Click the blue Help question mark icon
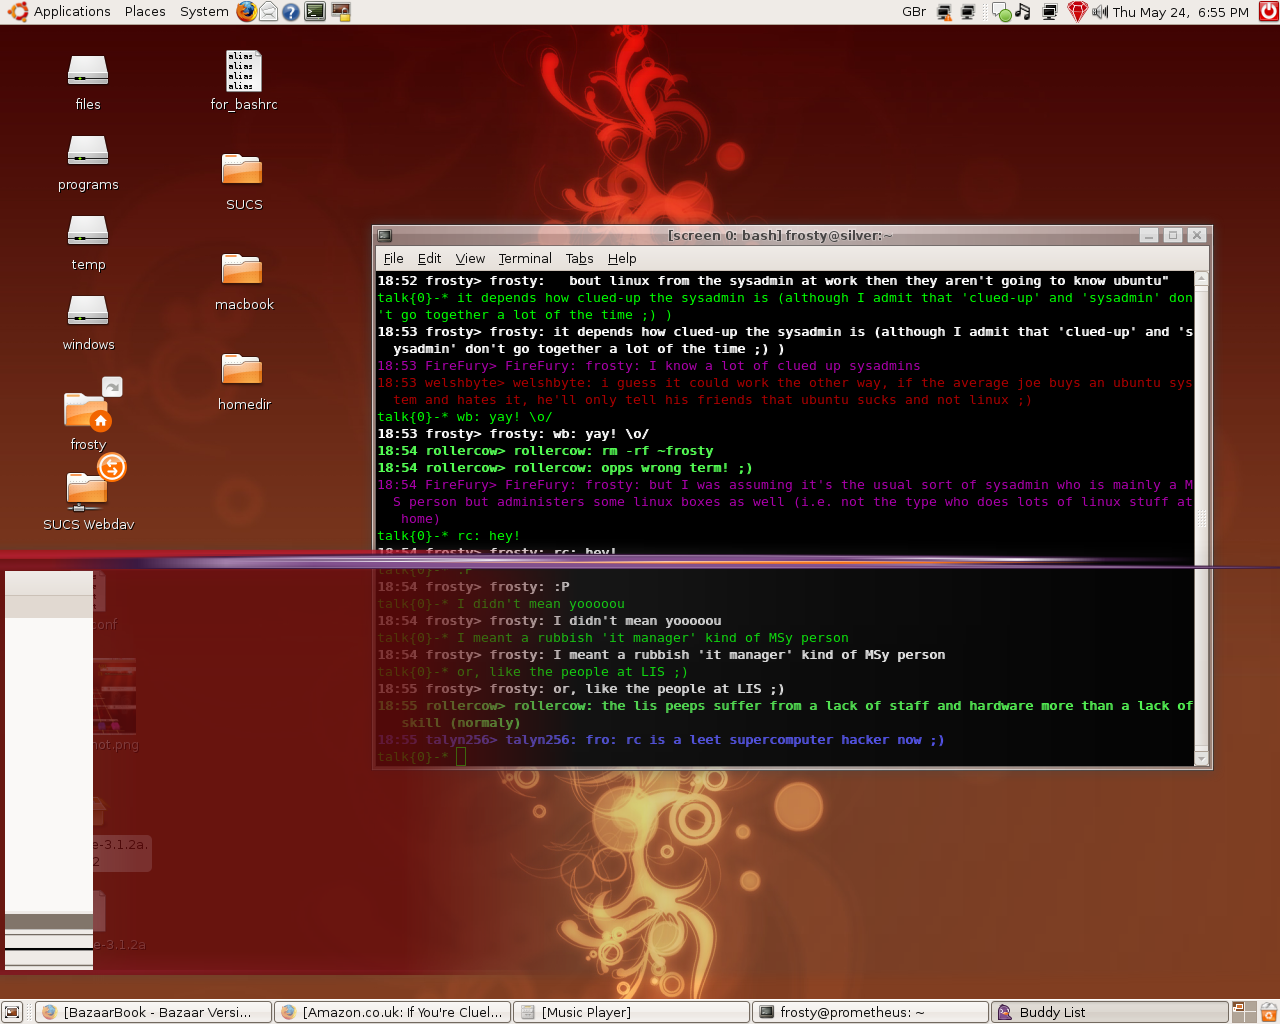The width and height of the screenshot is (1280, 1024). (291, 12)
